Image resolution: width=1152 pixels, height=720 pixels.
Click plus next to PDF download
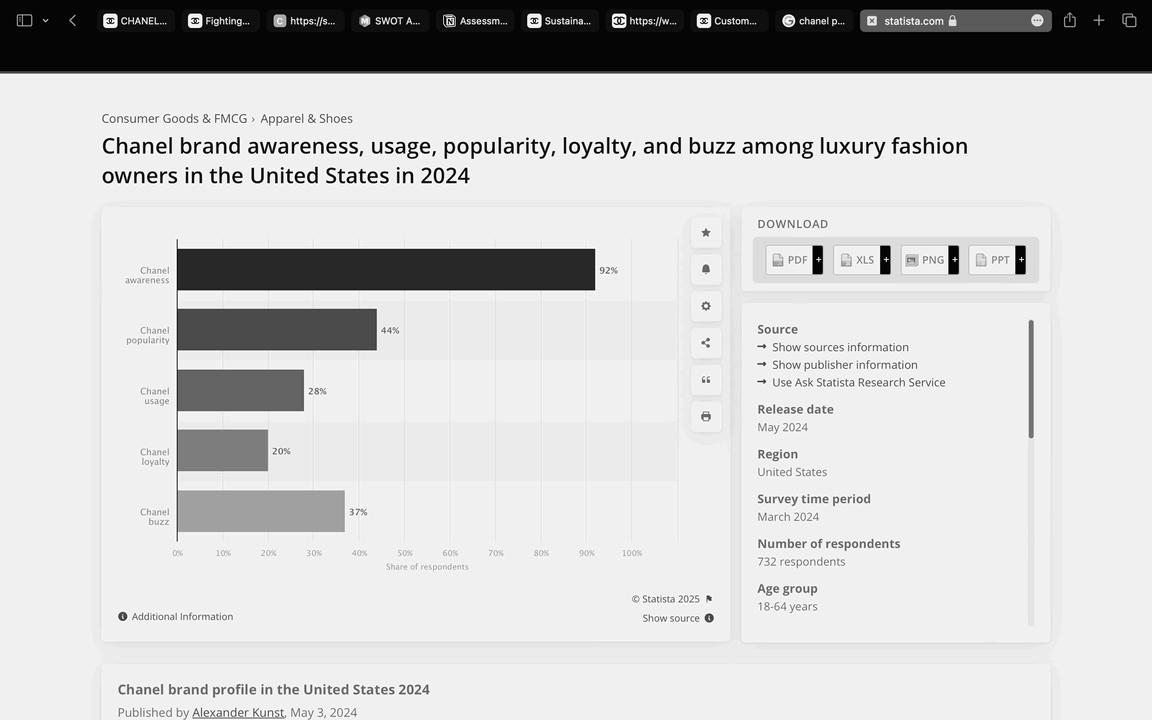point(818,260)
